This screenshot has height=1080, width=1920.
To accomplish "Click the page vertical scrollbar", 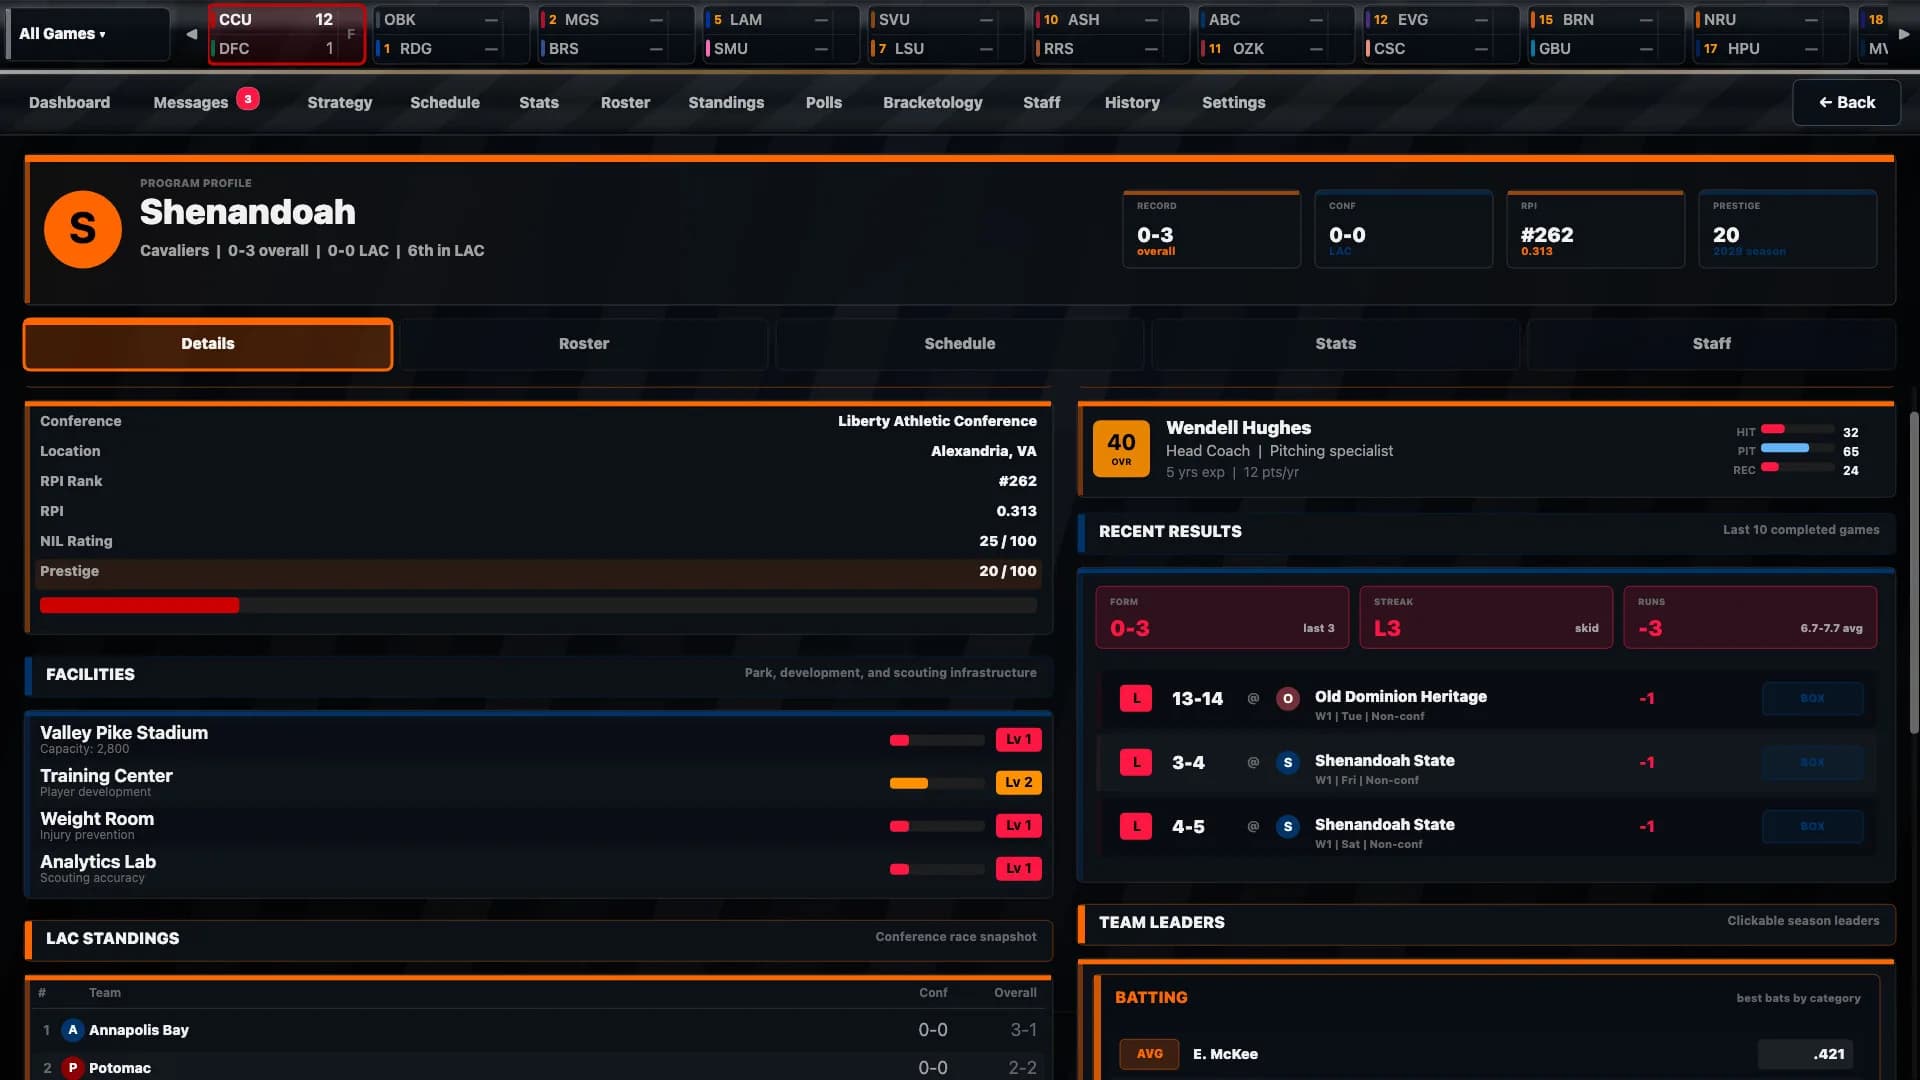I will click(x=1914, y=573).
